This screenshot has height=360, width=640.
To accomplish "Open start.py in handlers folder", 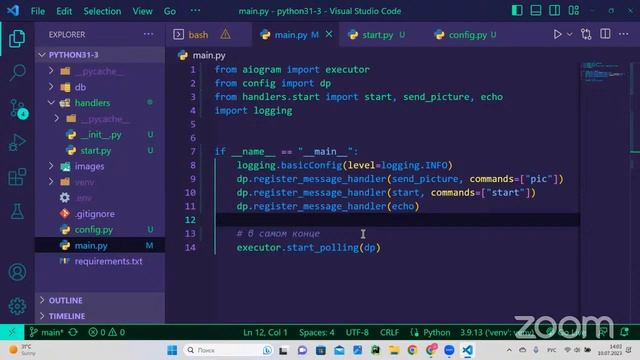I will pos(100,151).
